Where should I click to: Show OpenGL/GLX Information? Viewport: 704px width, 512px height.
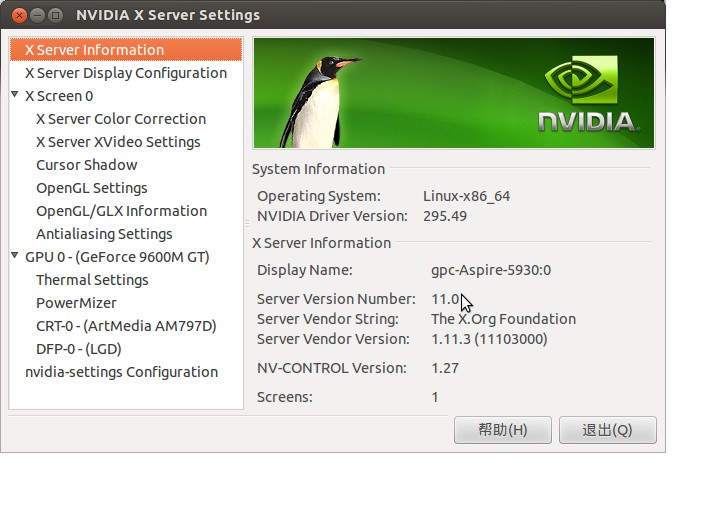click(x=121, y=211)
